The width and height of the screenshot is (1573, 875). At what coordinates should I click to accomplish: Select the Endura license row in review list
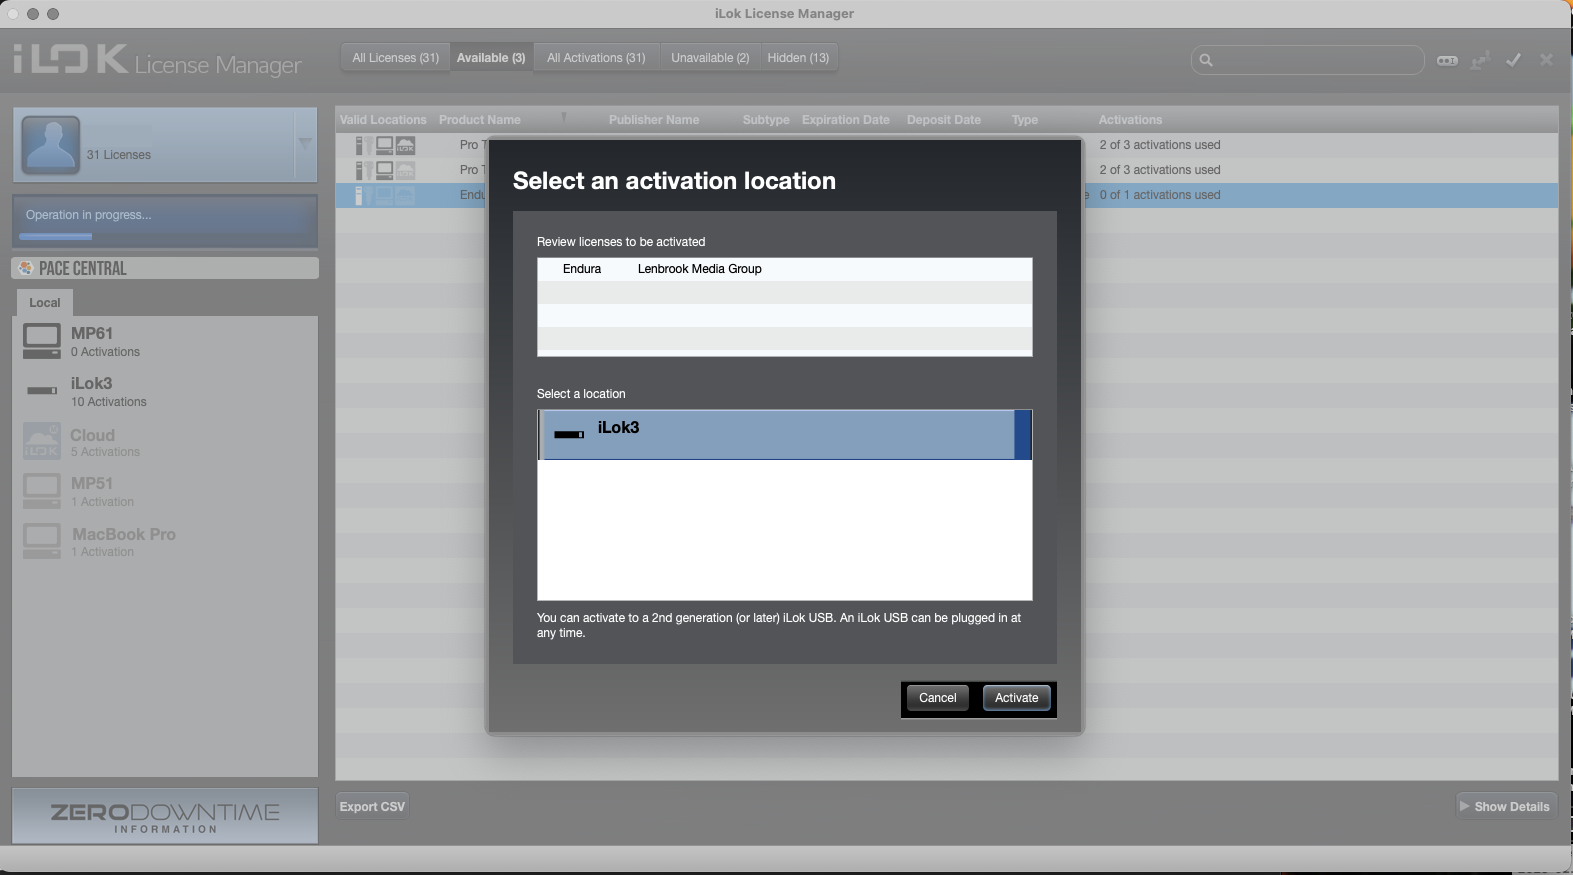point(784,269)
